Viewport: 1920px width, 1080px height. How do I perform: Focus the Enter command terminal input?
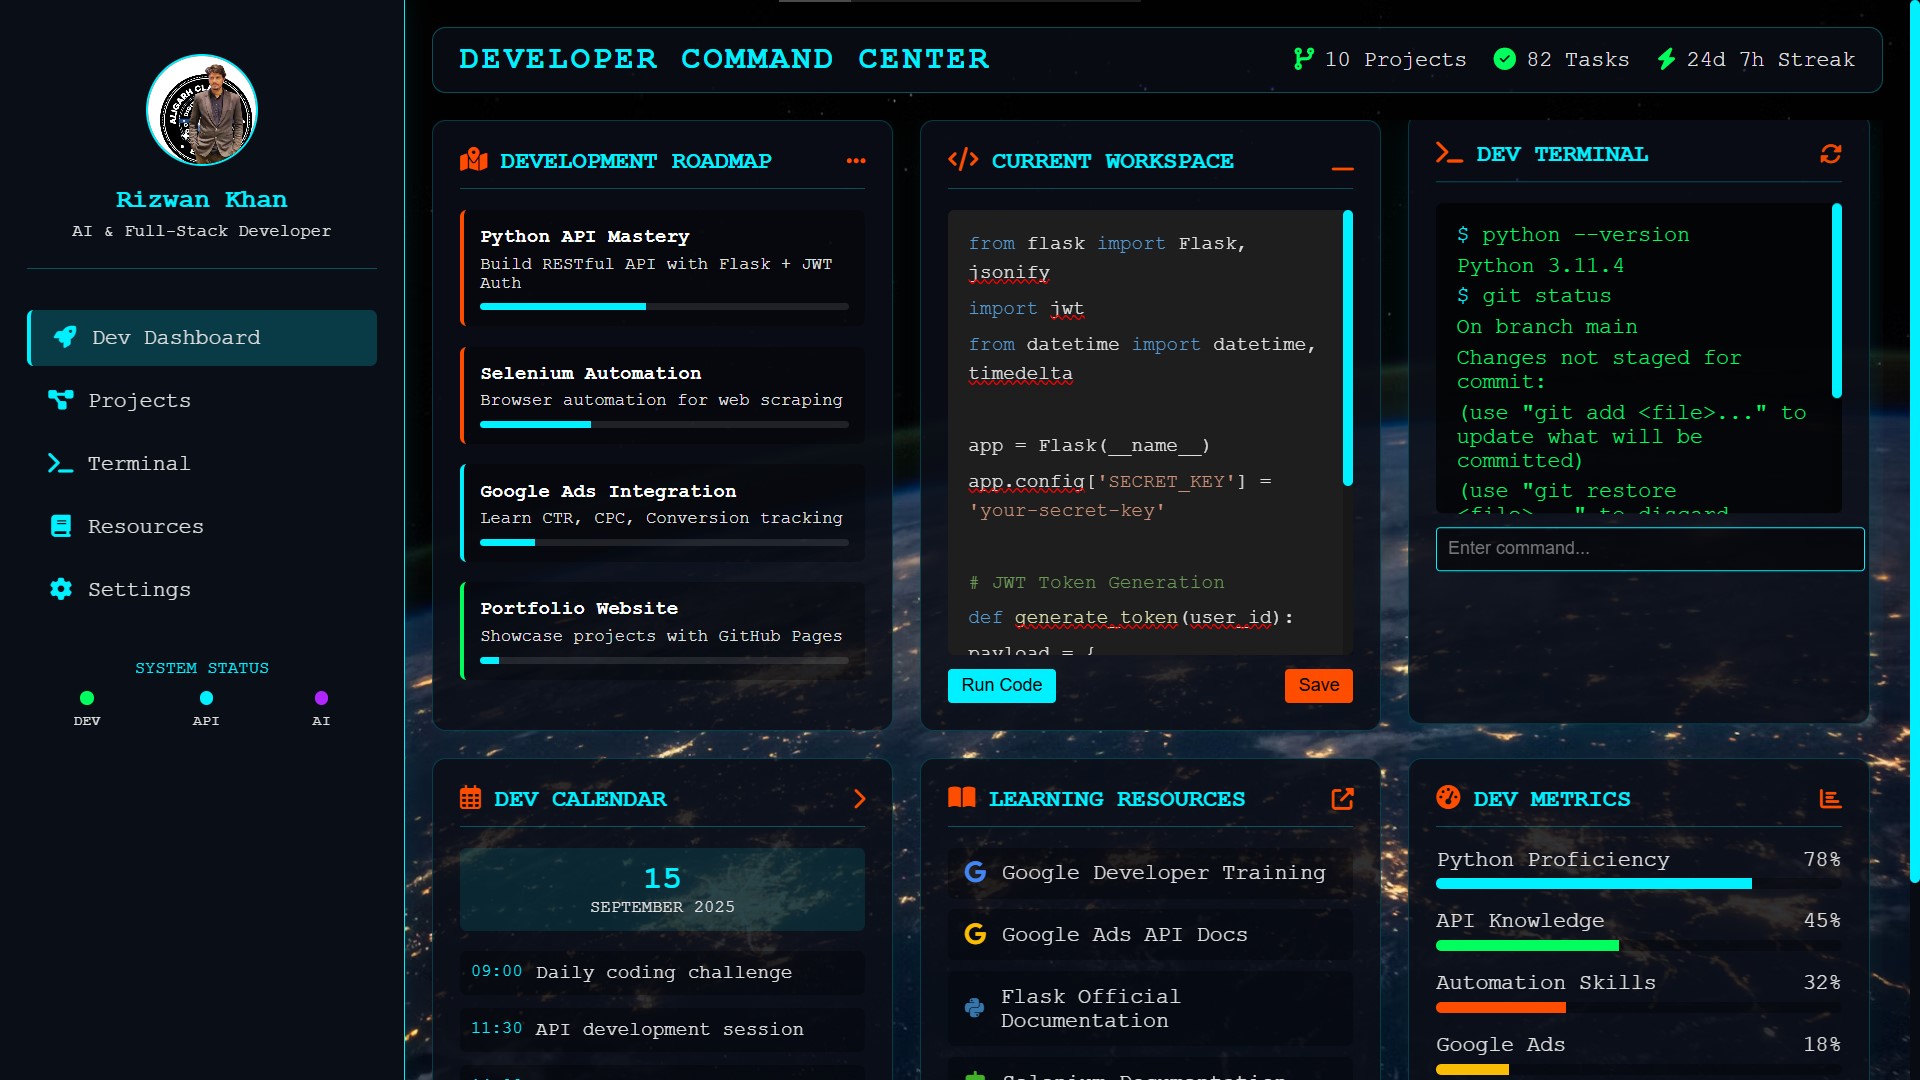coord(1649,549)
